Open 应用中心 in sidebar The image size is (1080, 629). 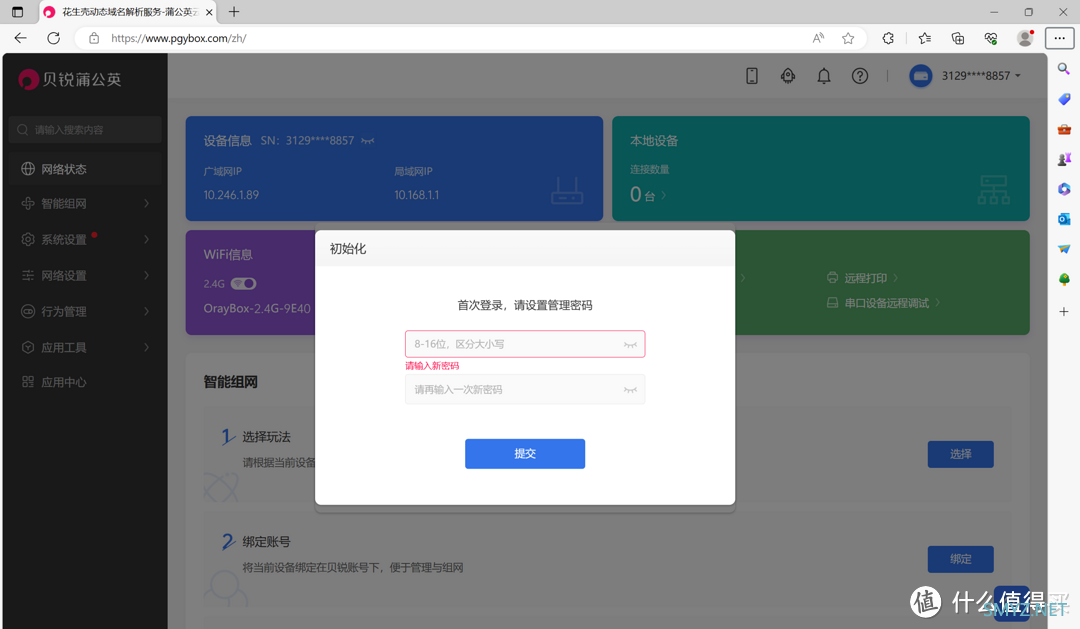pyautogui.click(x=85, y=382)
